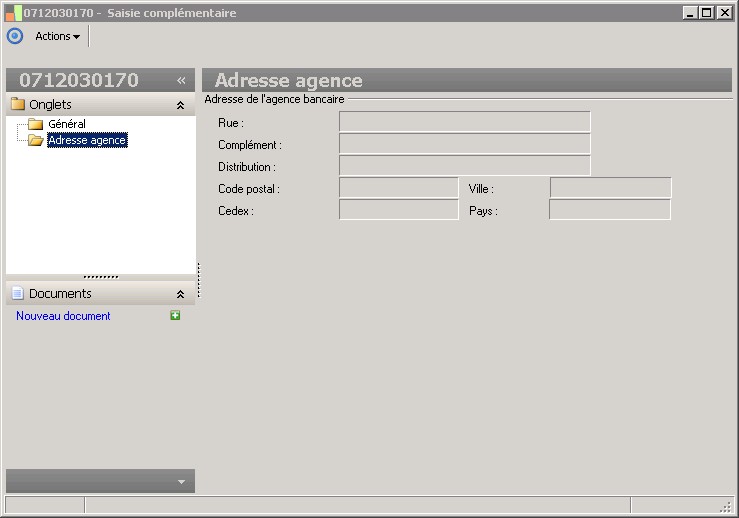Click the application icon in title bar
This screenshot has width=739, height=518.
point(14,13)
